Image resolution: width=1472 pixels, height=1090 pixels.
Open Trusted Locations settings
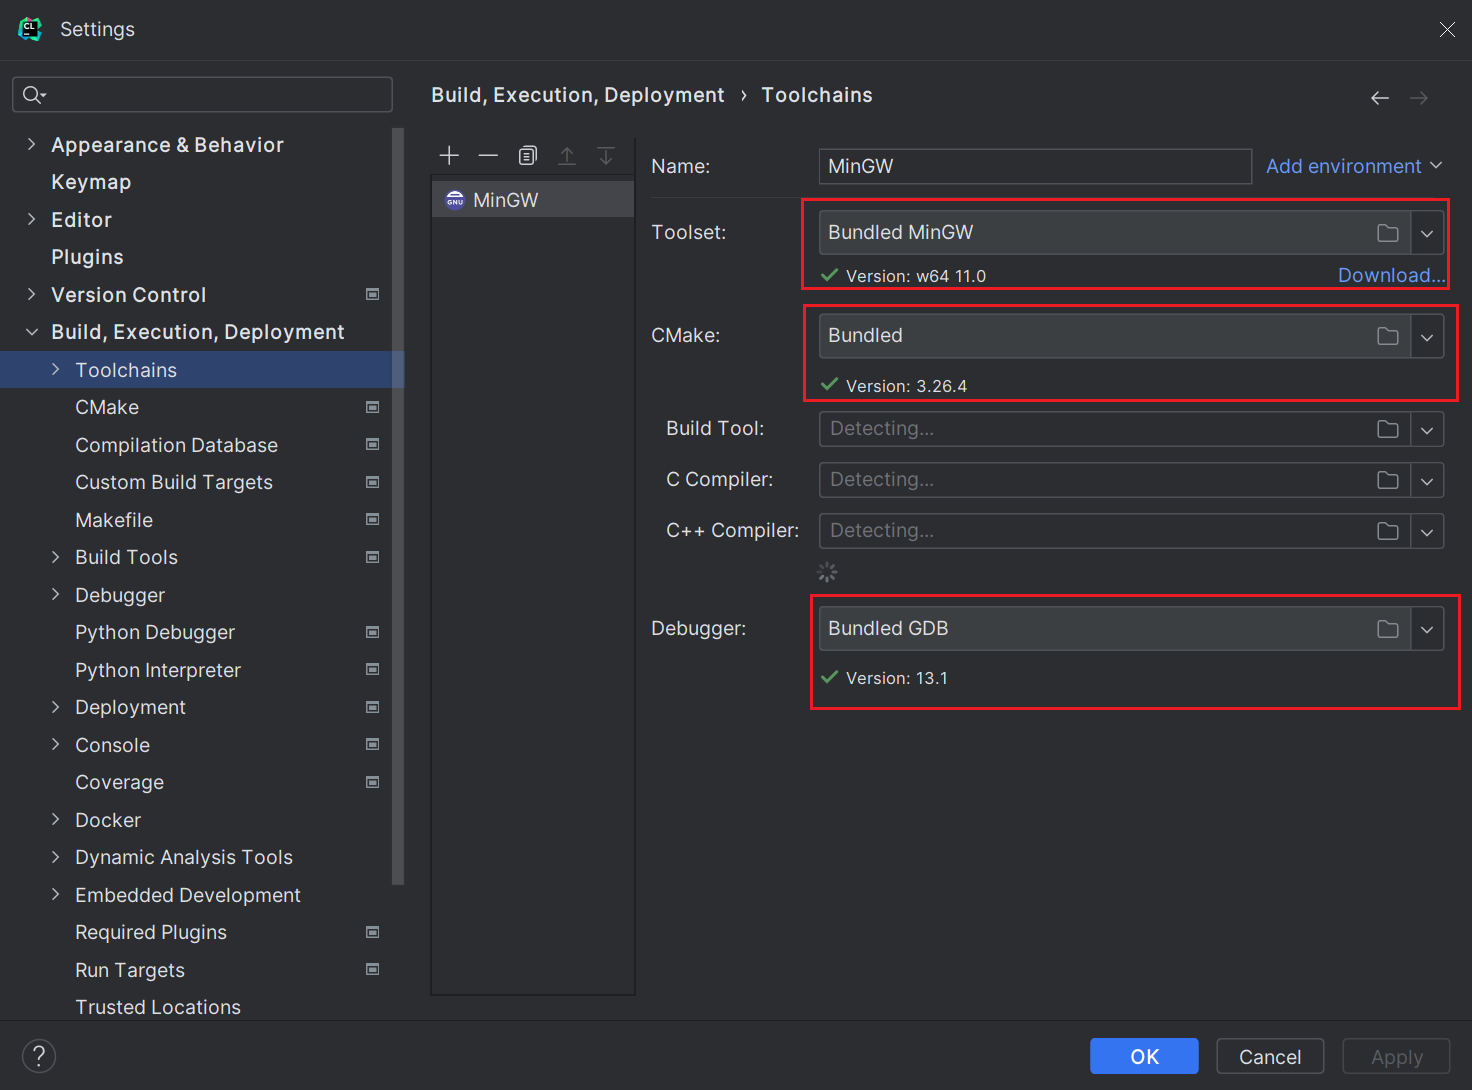click(x=158, y=1007)
